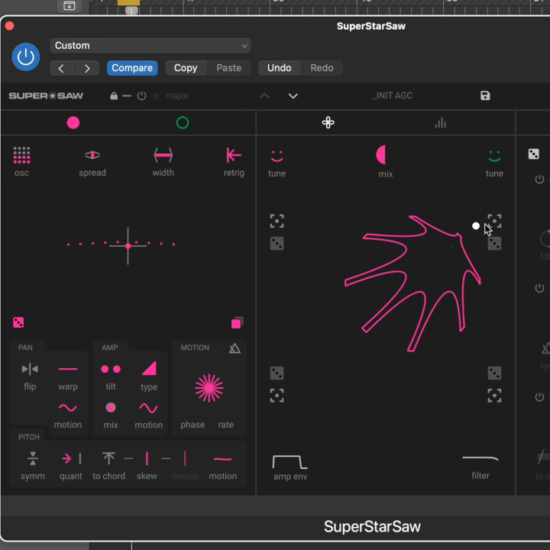550x550 pixels.
Task: Click the white dice randomize icon top right
Action: pos(534,154)
